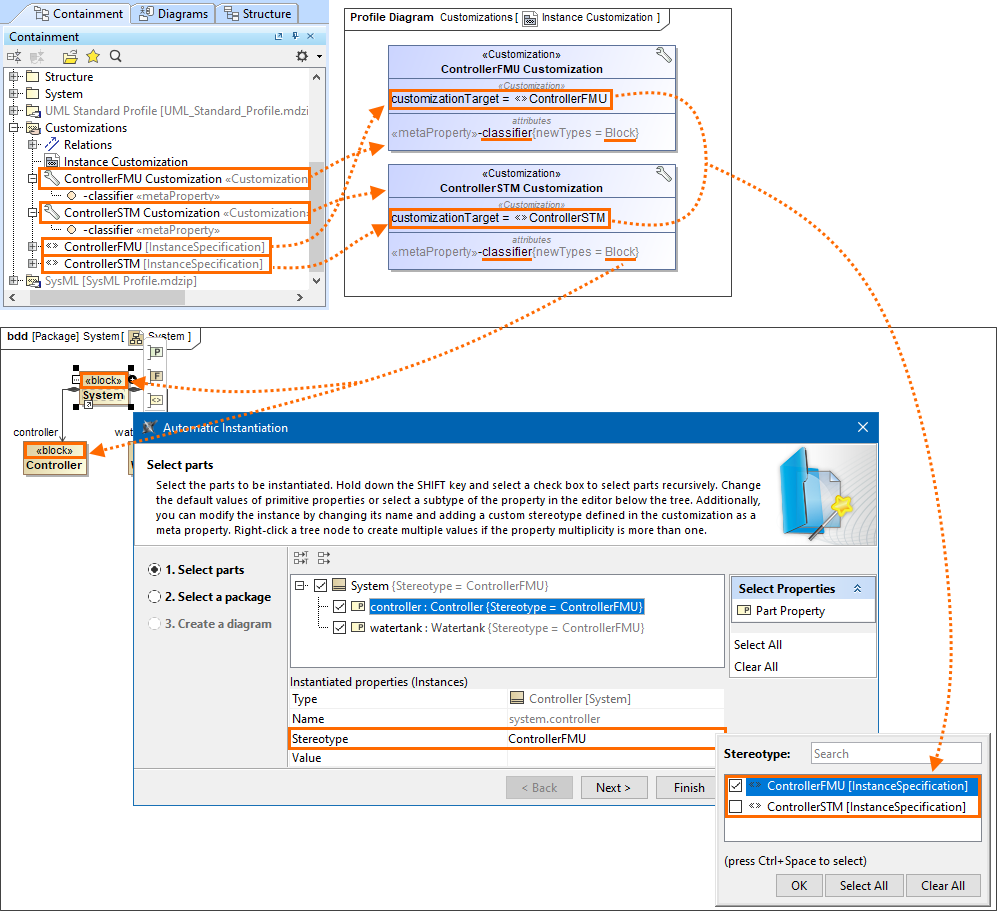Uncheck the controller : Controller part checkbox

340,606
